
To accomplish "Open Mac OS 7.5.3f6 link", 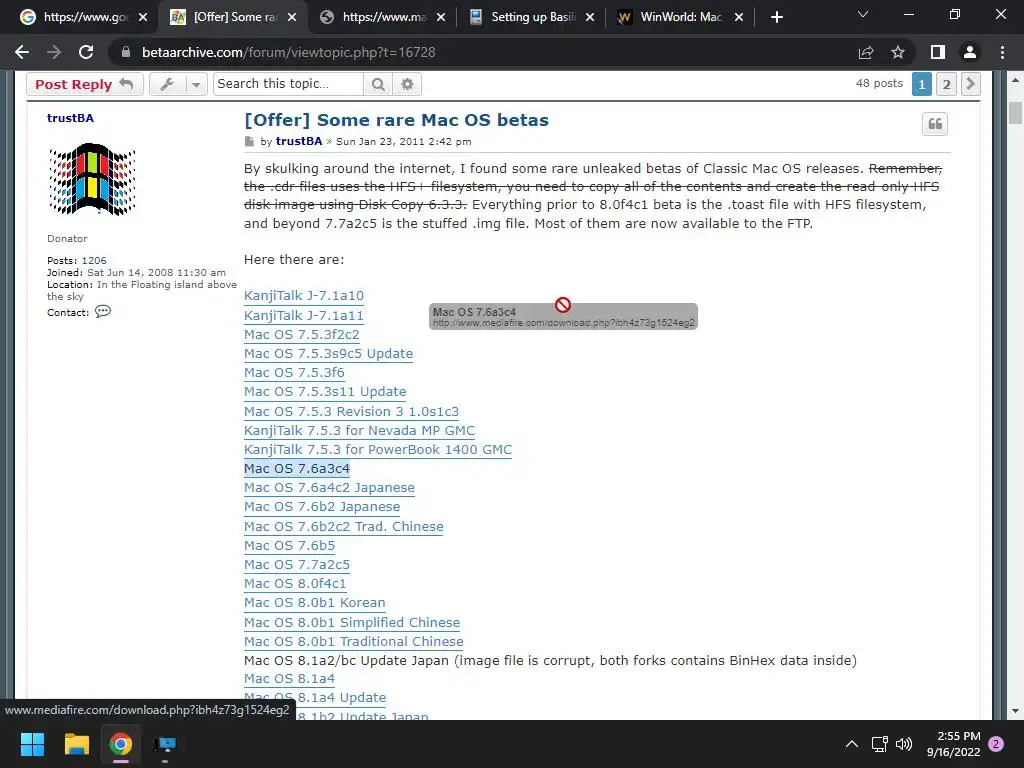I will point(294,372).
